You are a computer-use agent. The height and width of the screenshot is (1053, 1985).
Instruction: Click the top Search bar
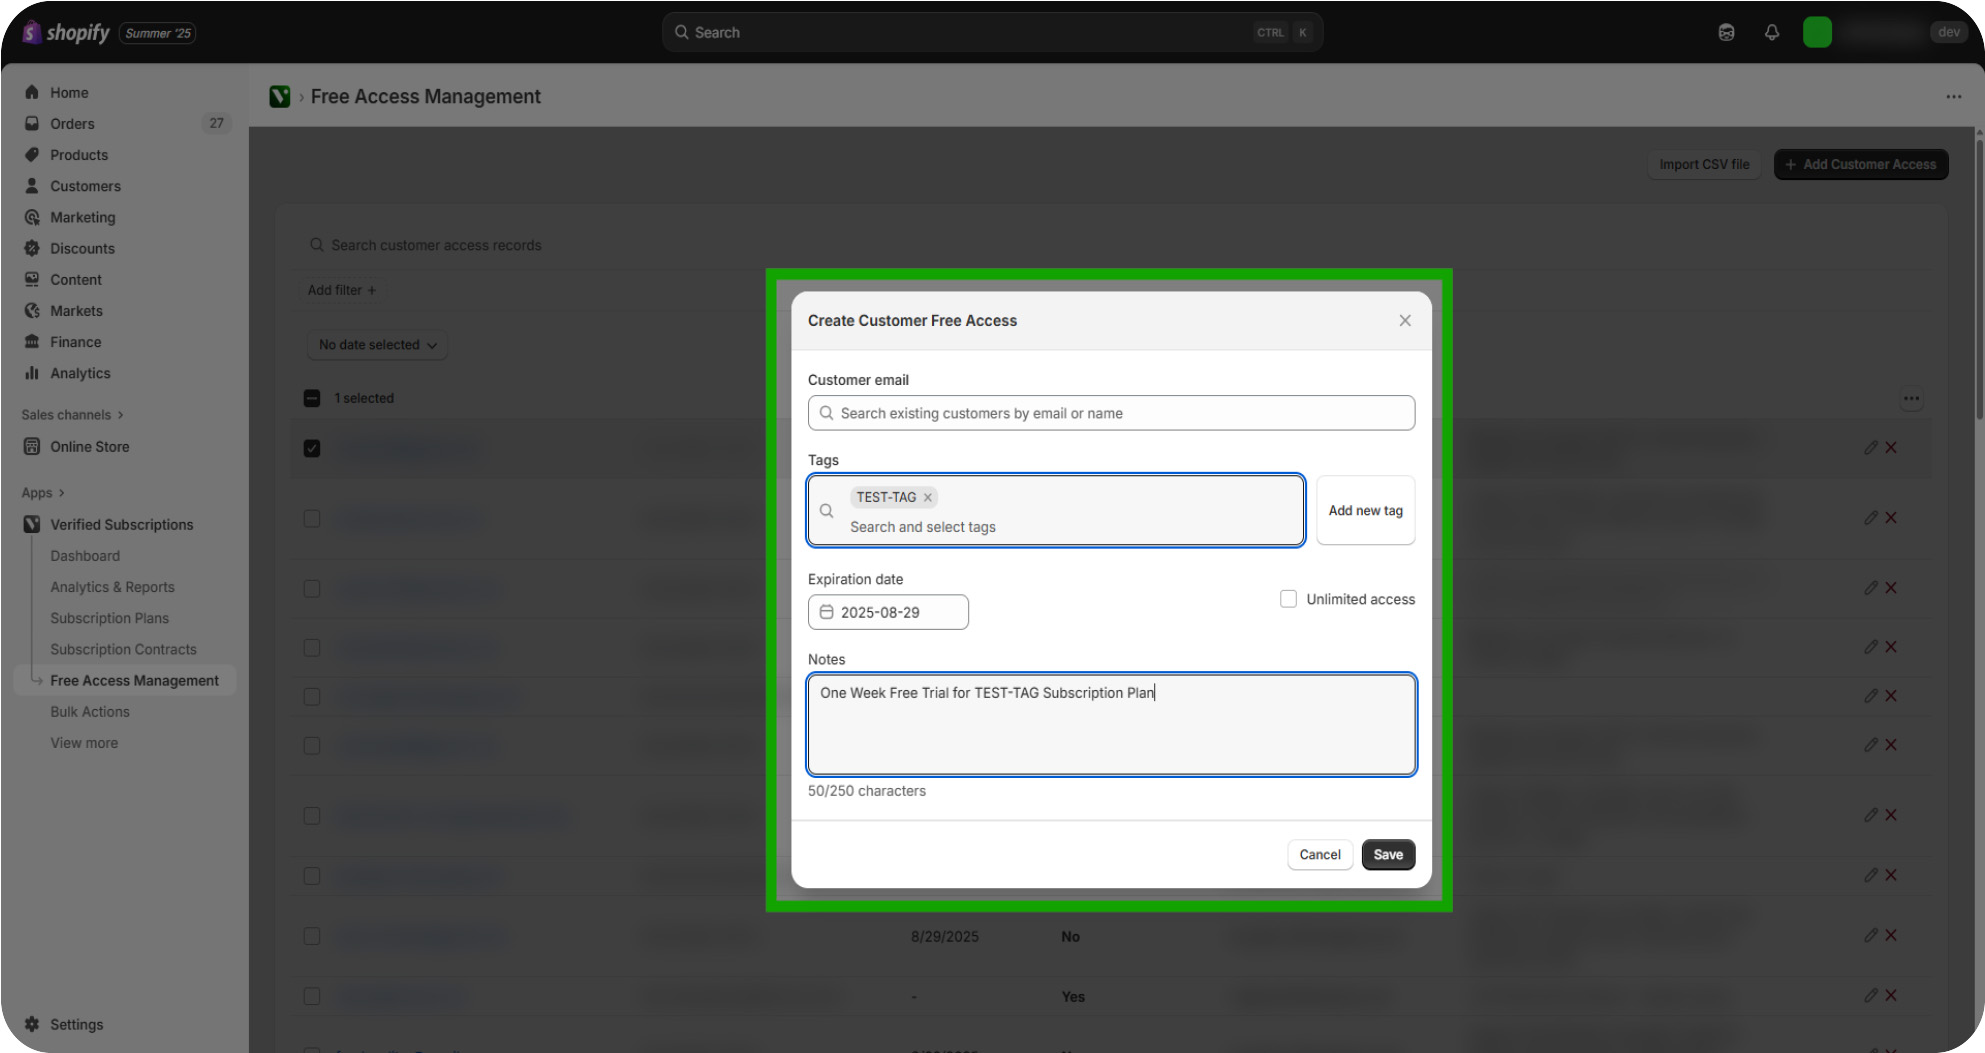992,32
